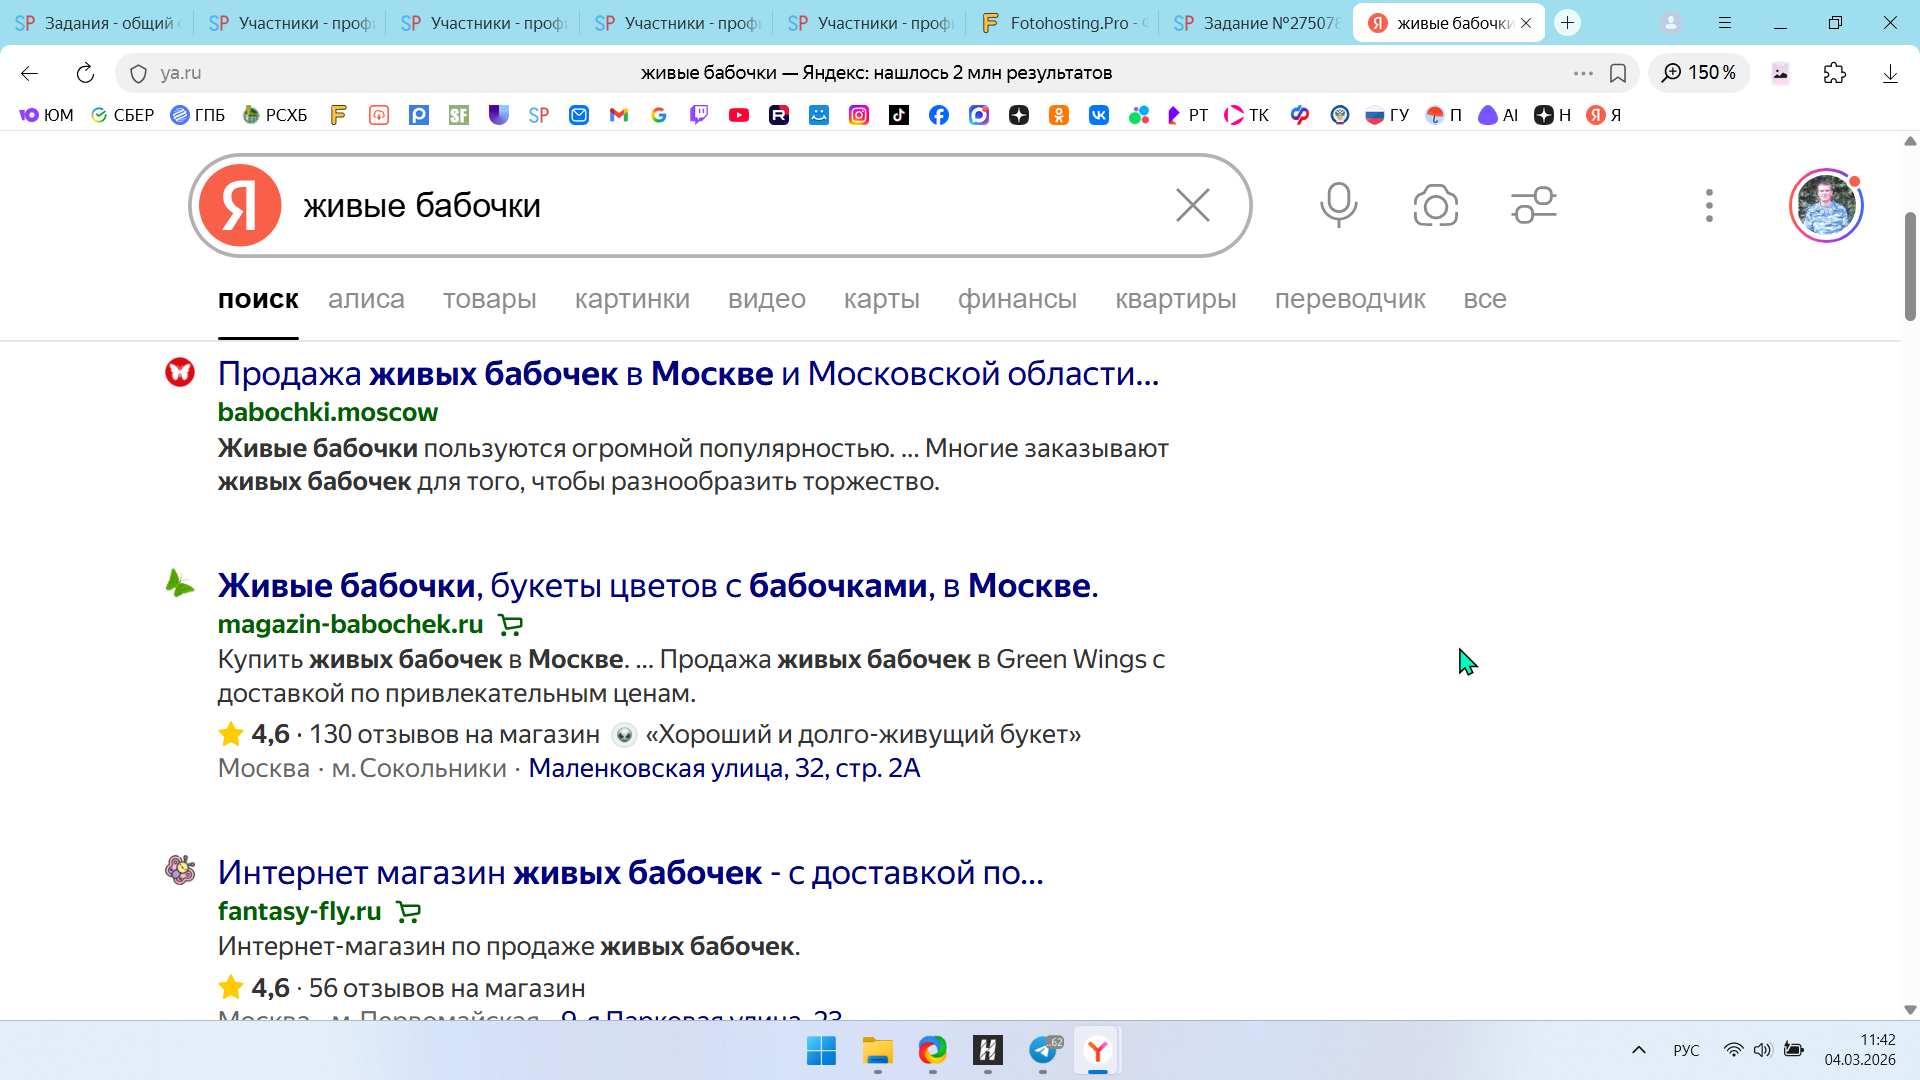Open vertical three-dot Yandex menu
1920x1080 pixels.
(1709, 206)
